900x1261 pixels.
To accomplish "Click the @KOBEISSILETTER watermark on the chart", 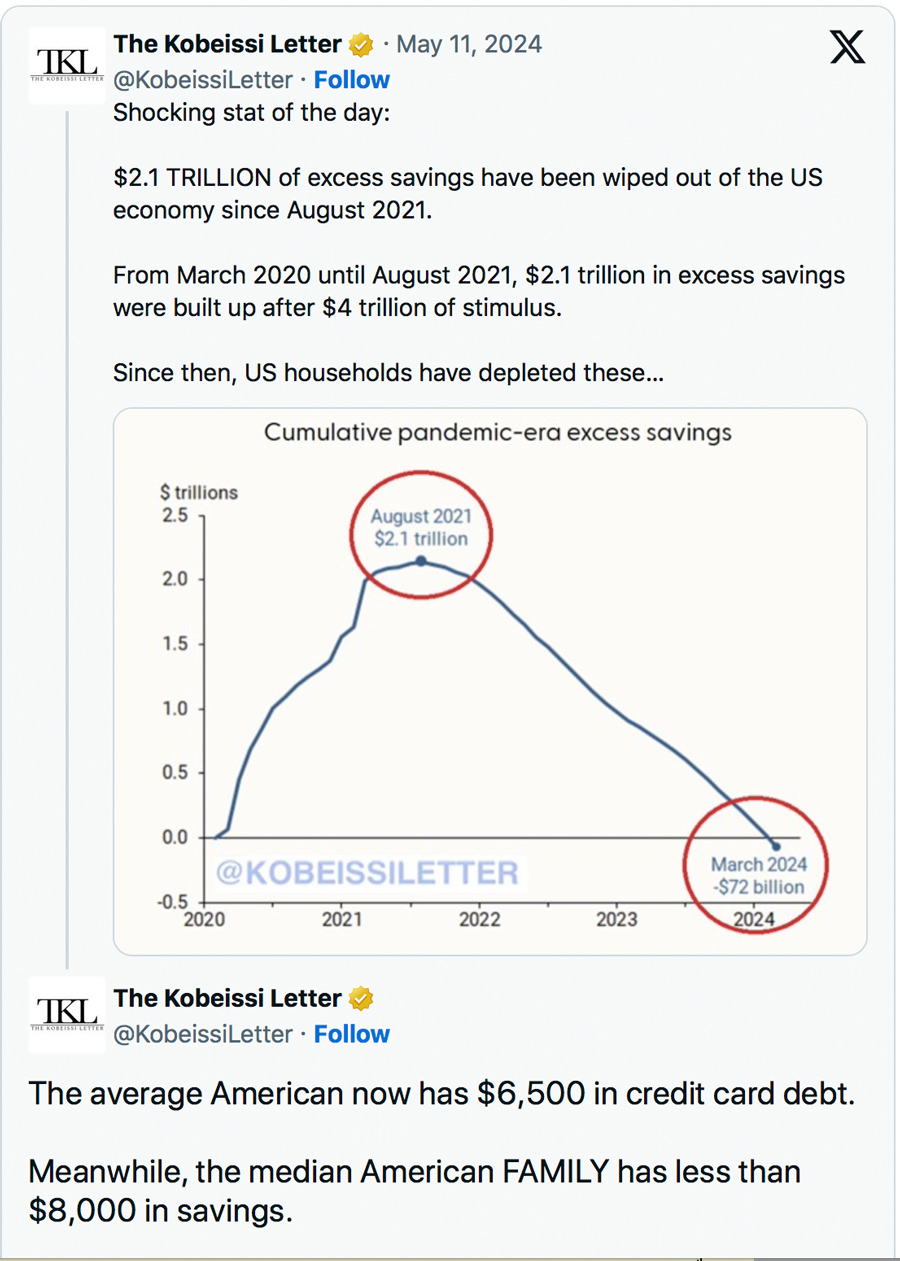I will [368, 872].
